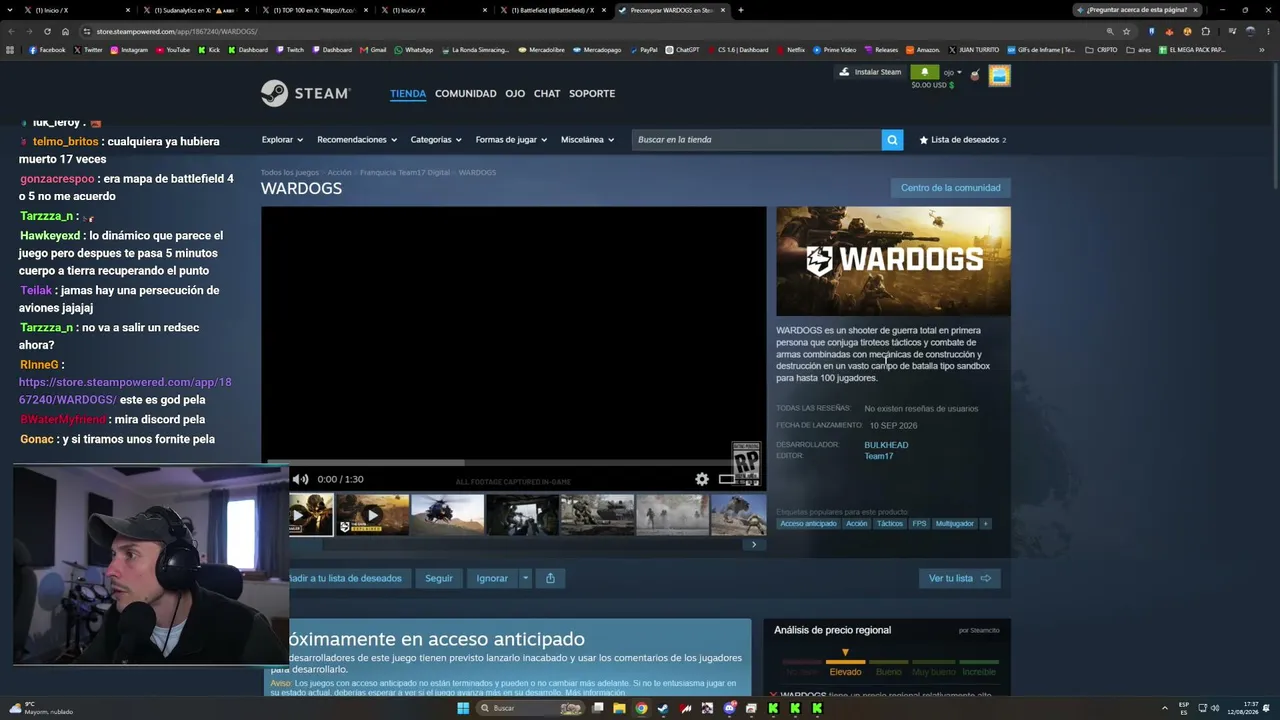The width and height of the screenshot is (1280, 720).
Task: Open the YouTube bookmark
Action: point(173,50)
